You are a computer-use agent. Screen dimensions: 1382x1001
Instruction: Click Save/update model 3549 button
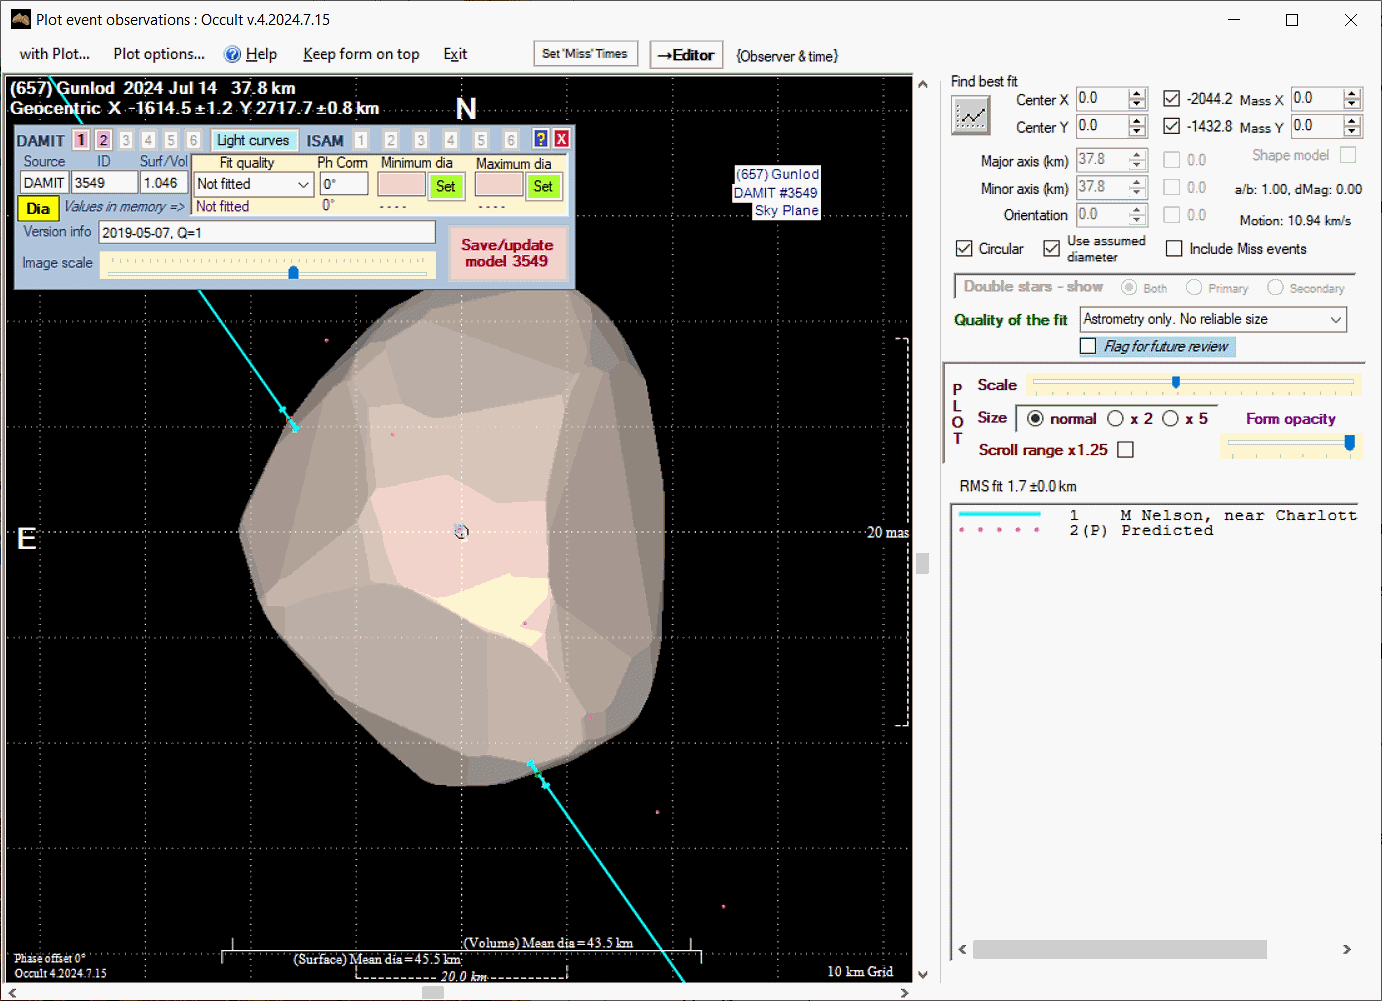coord(507,253)
